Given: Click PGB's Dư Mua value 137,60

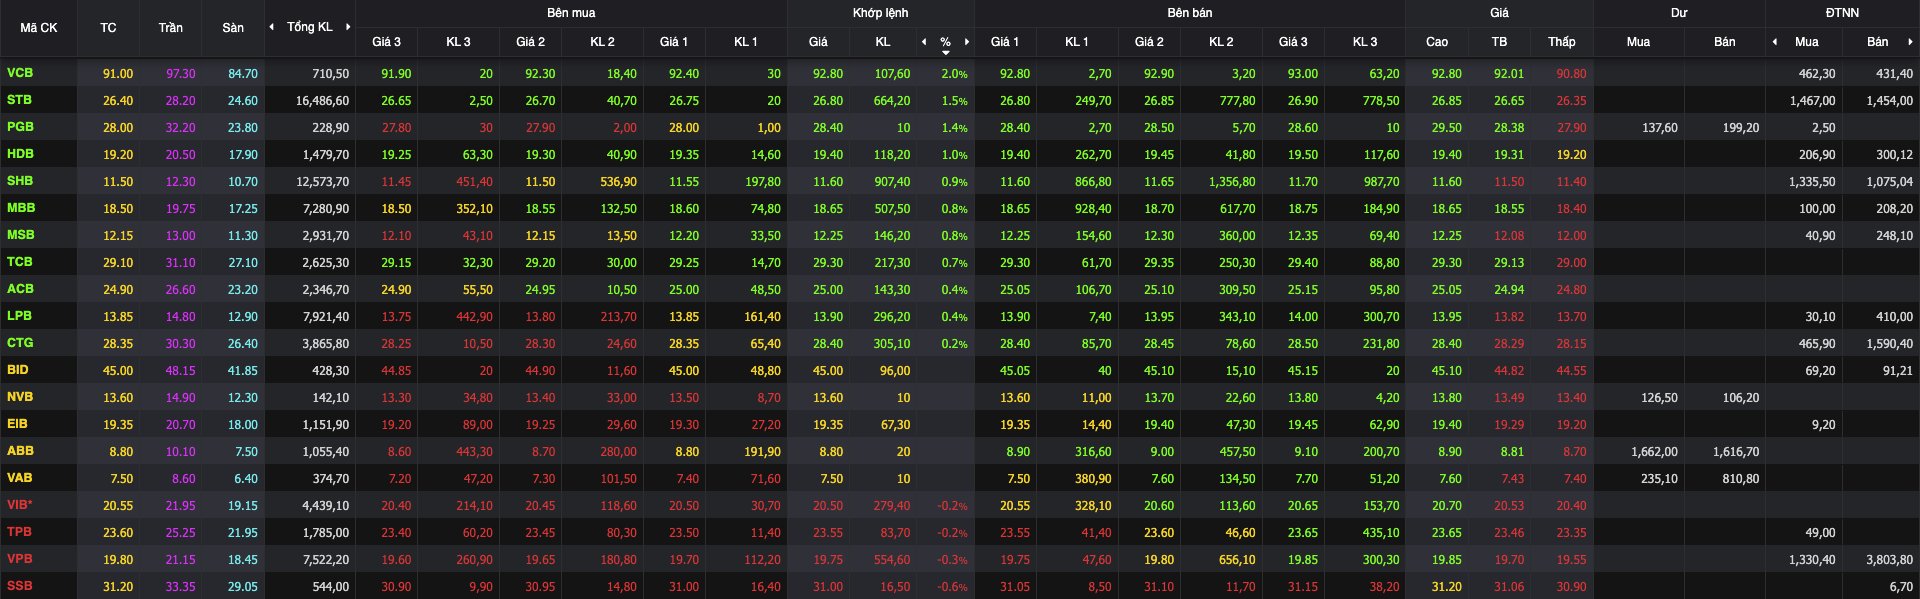Looking at the screenshot, I should click(1660, 128).
